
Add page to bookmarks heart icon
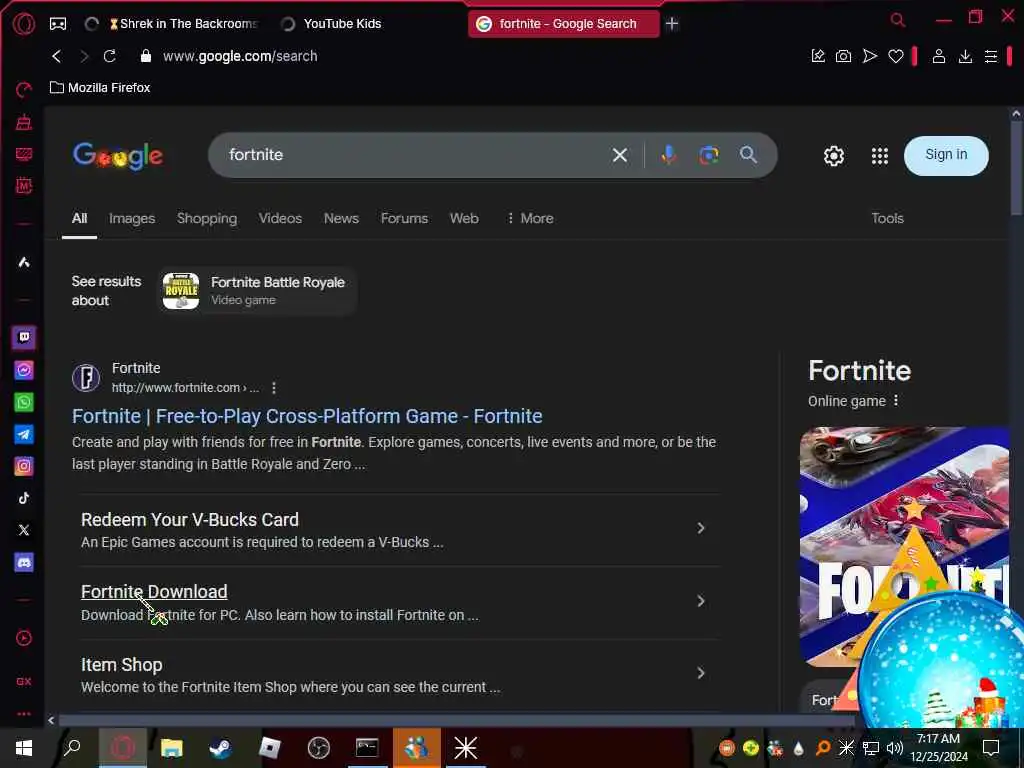(x=895, y=56)
